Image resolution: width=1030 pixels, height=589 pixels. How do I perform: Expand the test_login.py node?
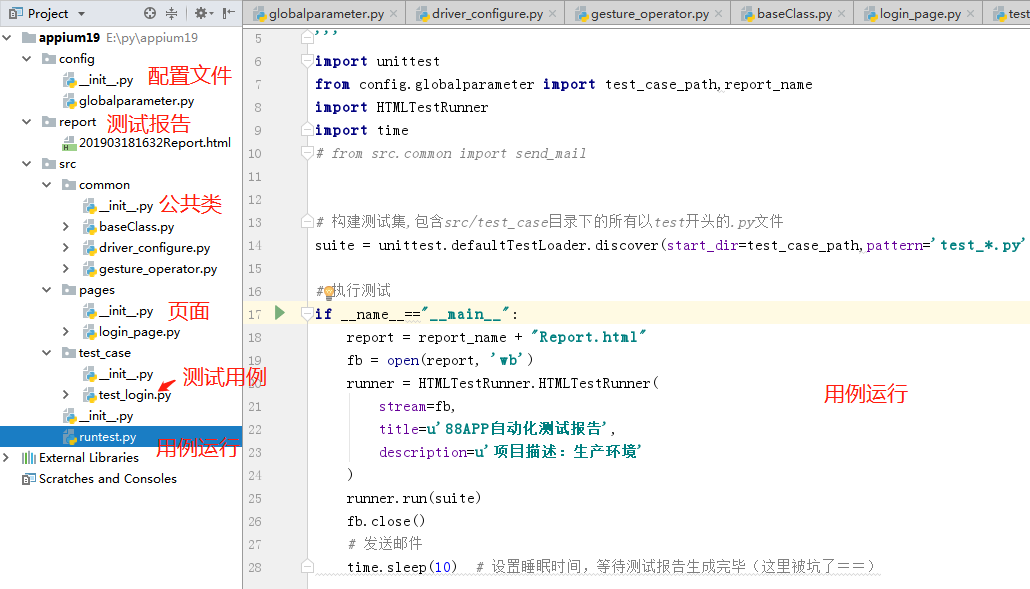(66, 395)
